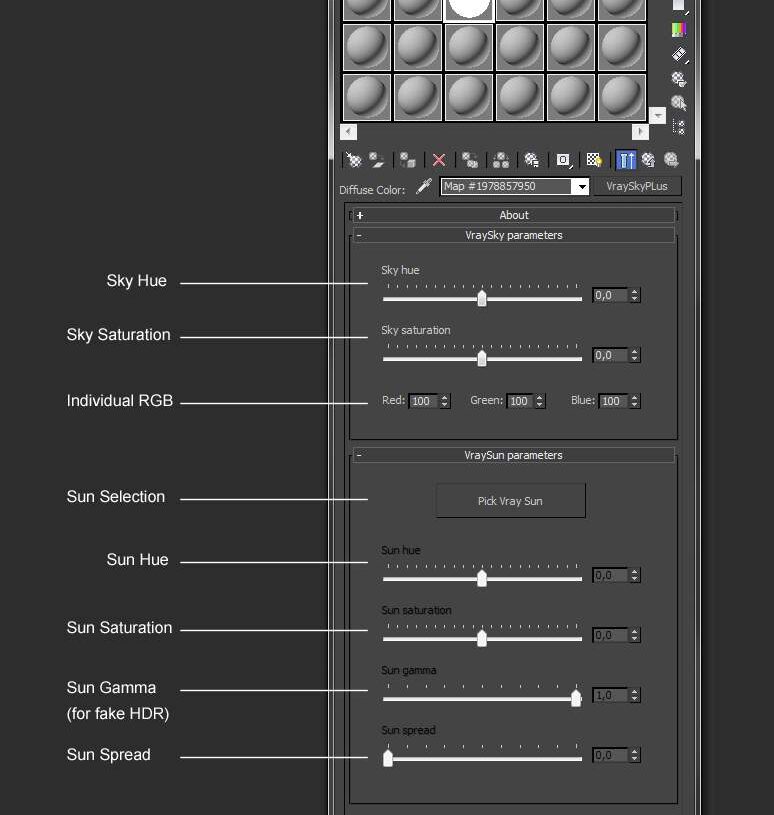Click the VraySkyPLus map type button
This screenshot has height=815, width=774.
637,186
